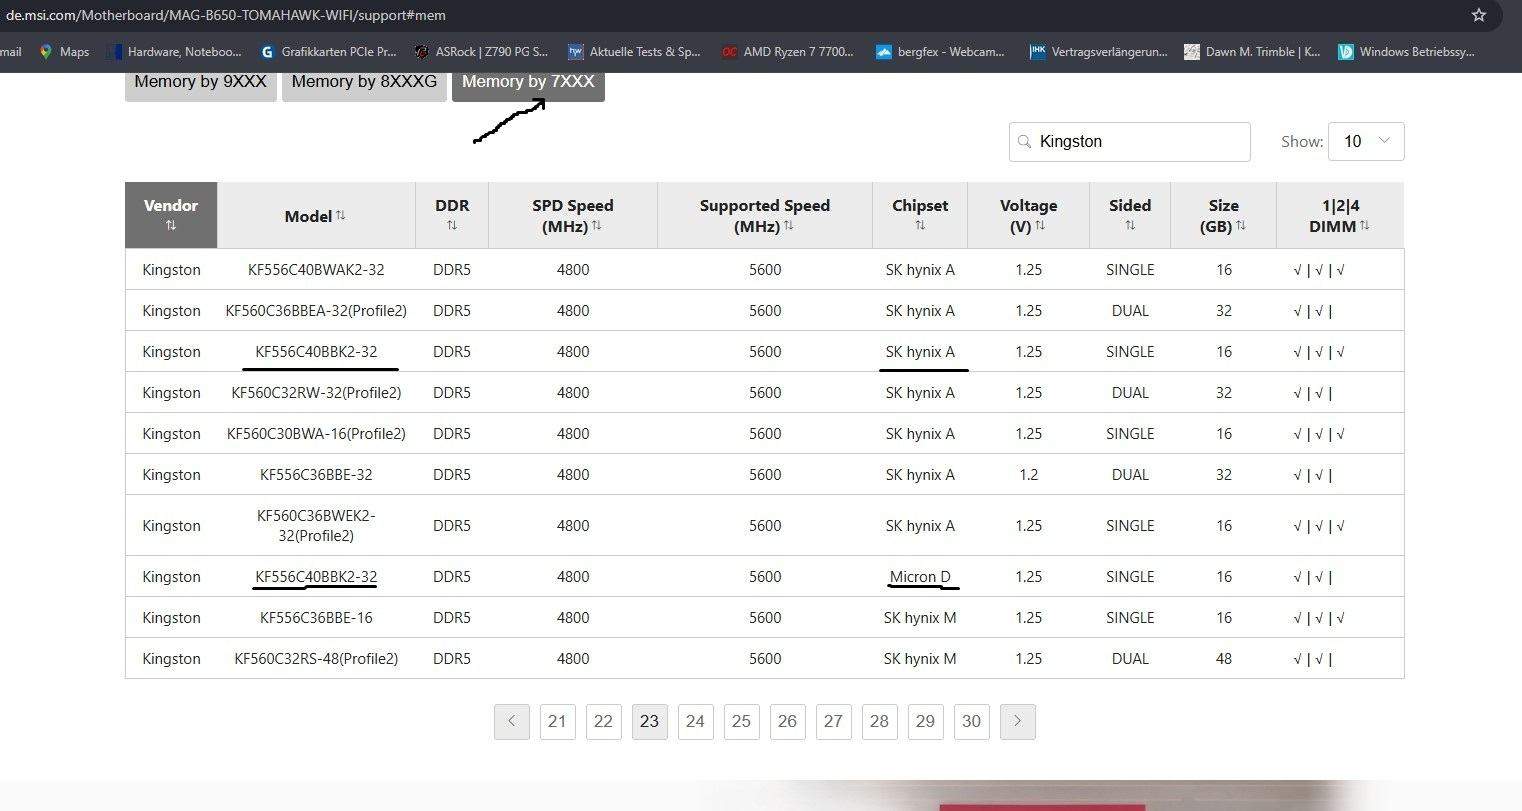This screenshot has height=811, width=1522.
Task: Sort table by 1|2|4 DIMM column
Action: (x=1340, y=215)
